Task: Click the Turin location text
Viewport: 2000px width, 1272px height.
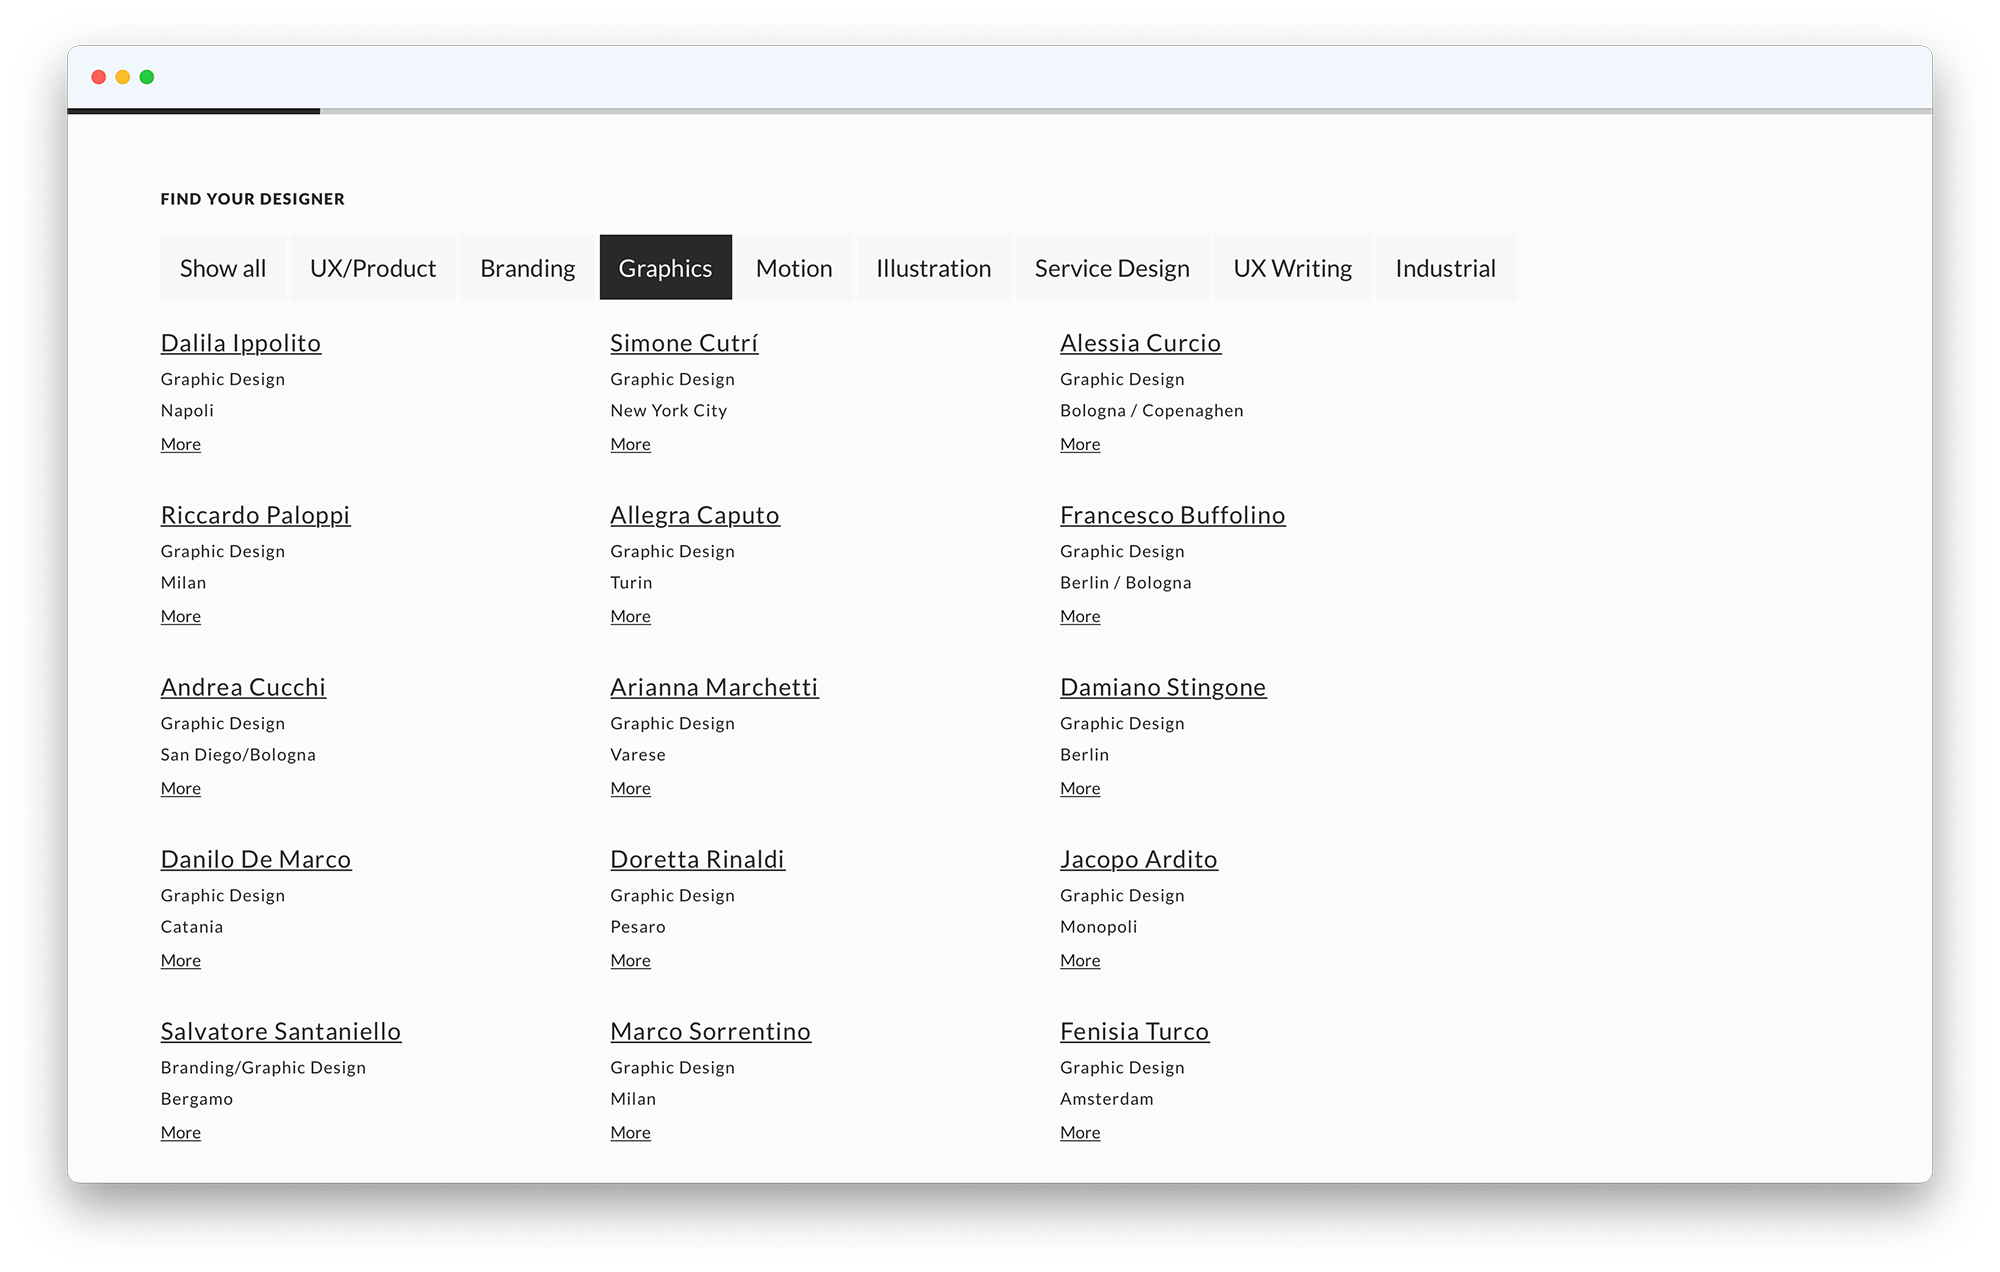Action: click(631, 582)
